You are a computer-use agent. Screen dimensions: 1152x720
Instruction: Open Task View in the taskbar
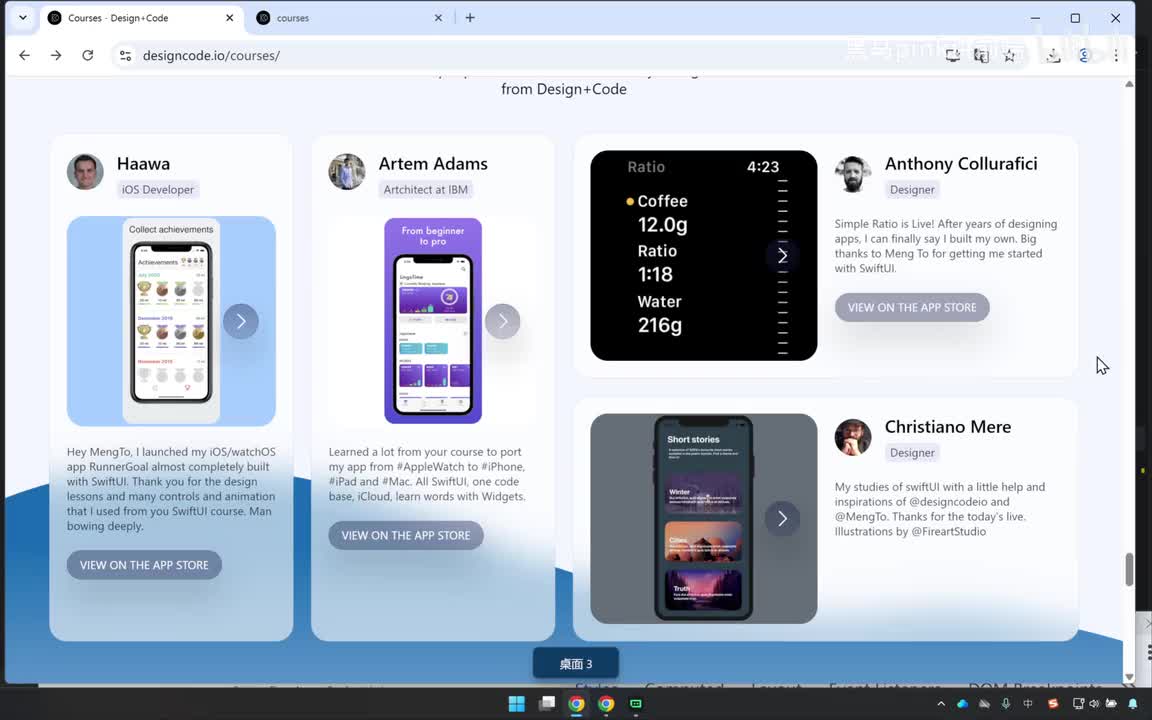point(547,704)
